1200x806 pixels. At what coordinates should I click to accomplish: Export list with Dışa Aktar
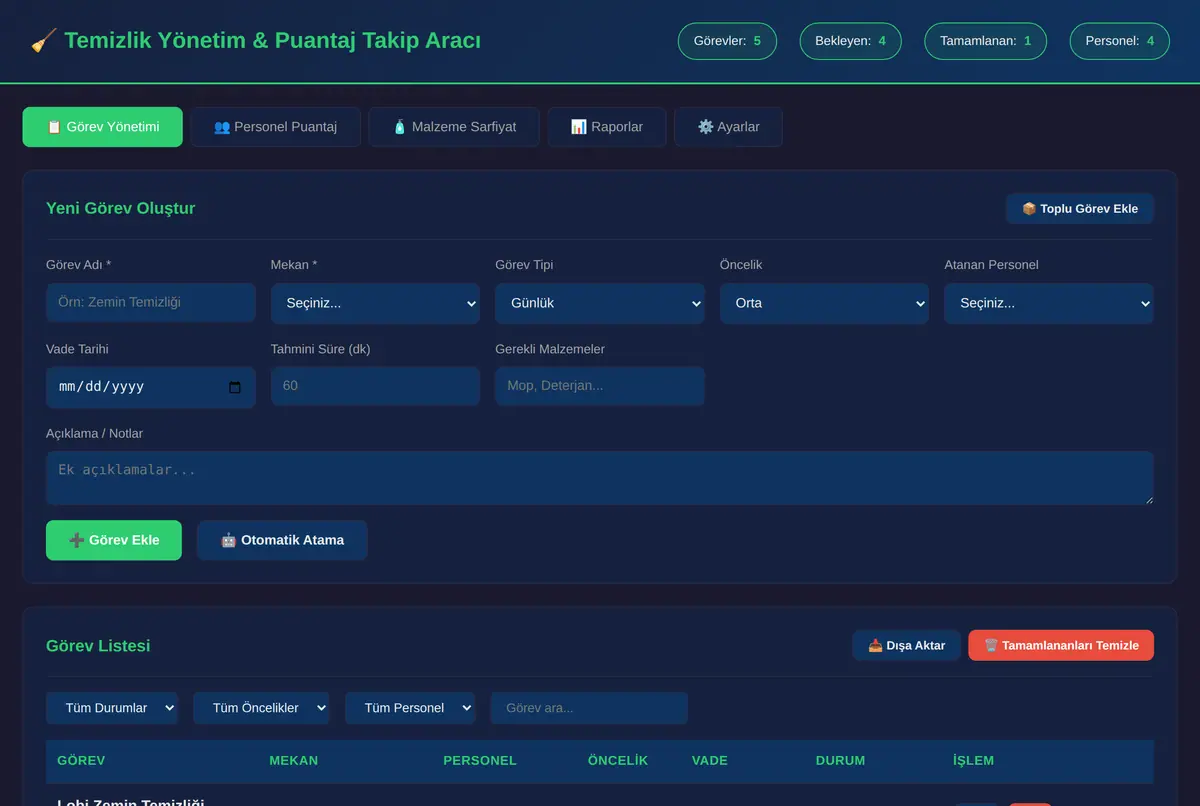coord(906,645)
